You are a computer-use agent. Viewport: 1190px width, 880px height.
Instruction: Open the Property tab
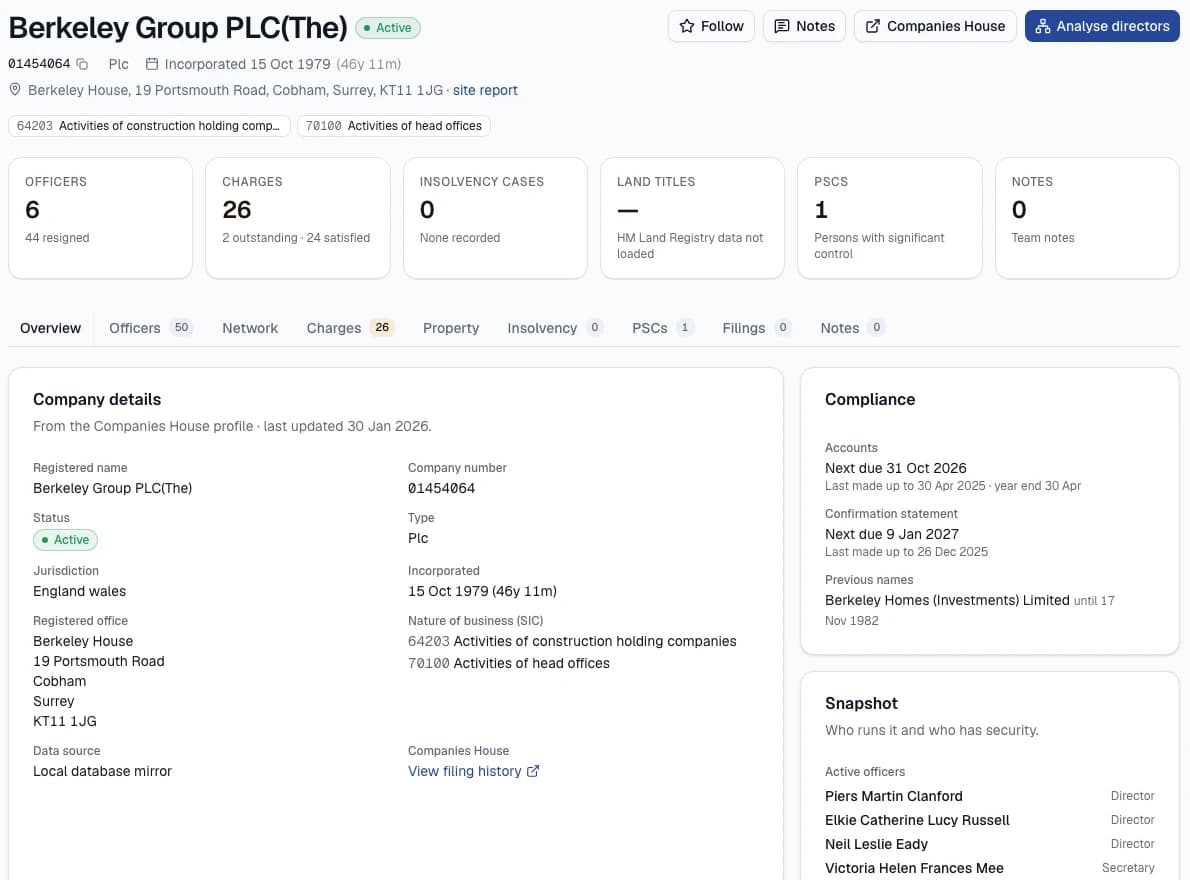tap(451, 328)
